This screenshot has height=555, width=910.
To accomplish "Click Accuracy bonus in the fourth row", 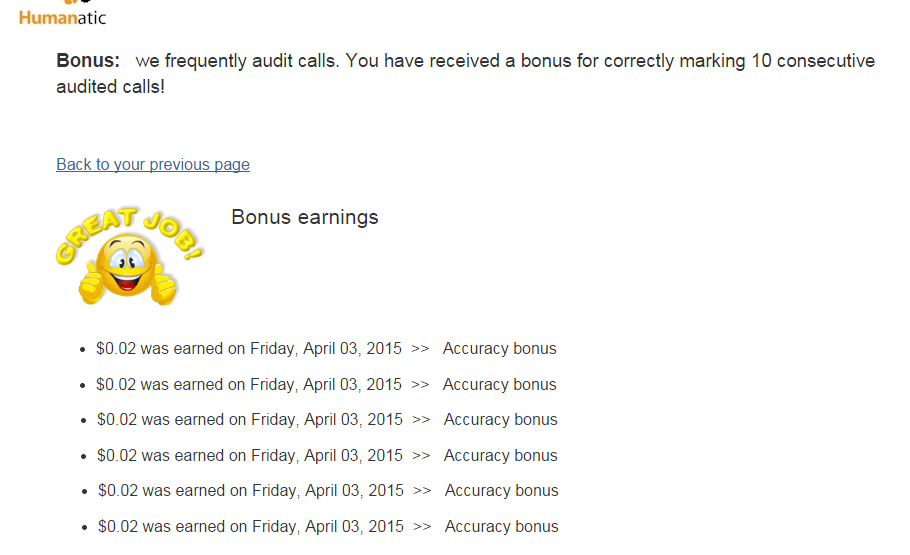I will [501, 455].
